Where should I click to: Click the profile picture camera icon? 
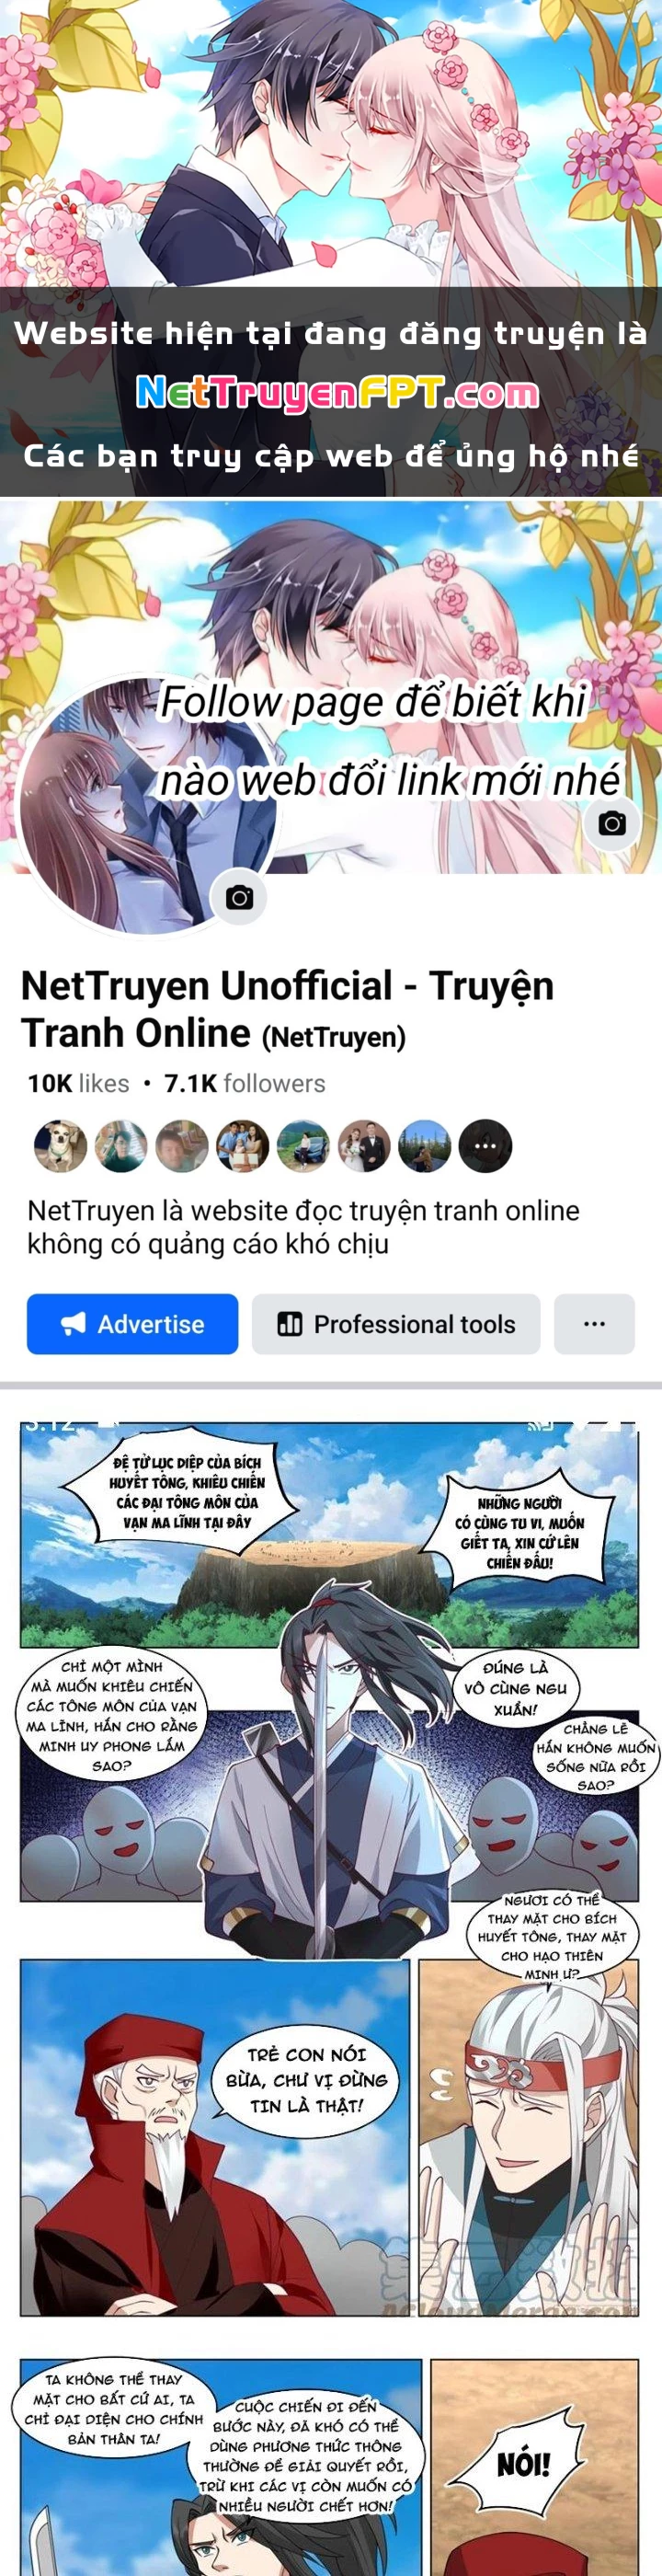click(x=239, y=897)
